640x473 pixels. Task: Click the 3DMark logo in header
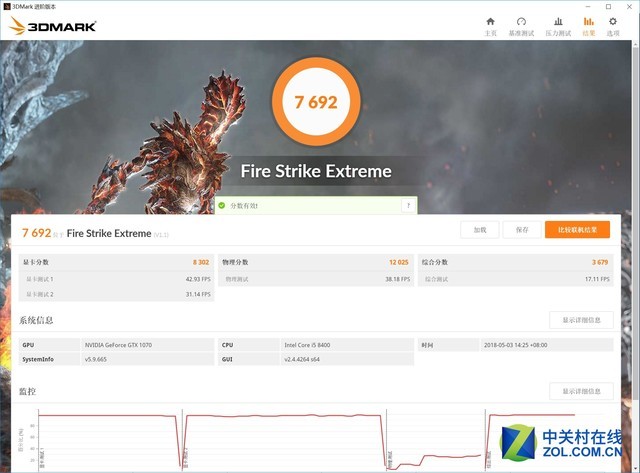click(x=52, y=26)
